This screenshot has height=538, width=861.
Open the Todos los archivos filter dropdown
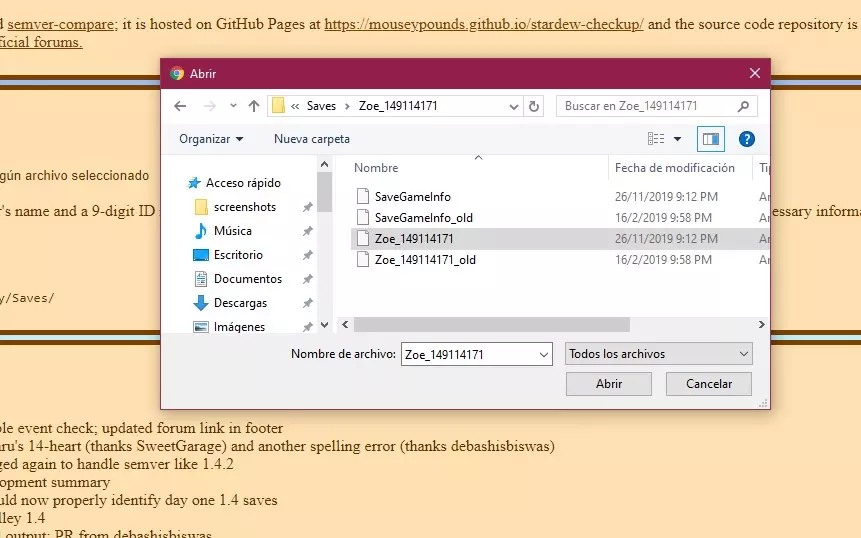click(658, 354)
